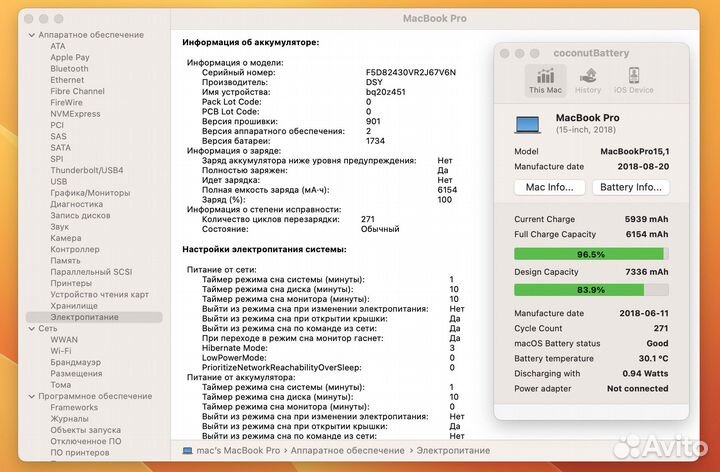Click the 83.9% capacity progress bar
The width and height of the screenshot is (720, 472).
click(591, 290)
